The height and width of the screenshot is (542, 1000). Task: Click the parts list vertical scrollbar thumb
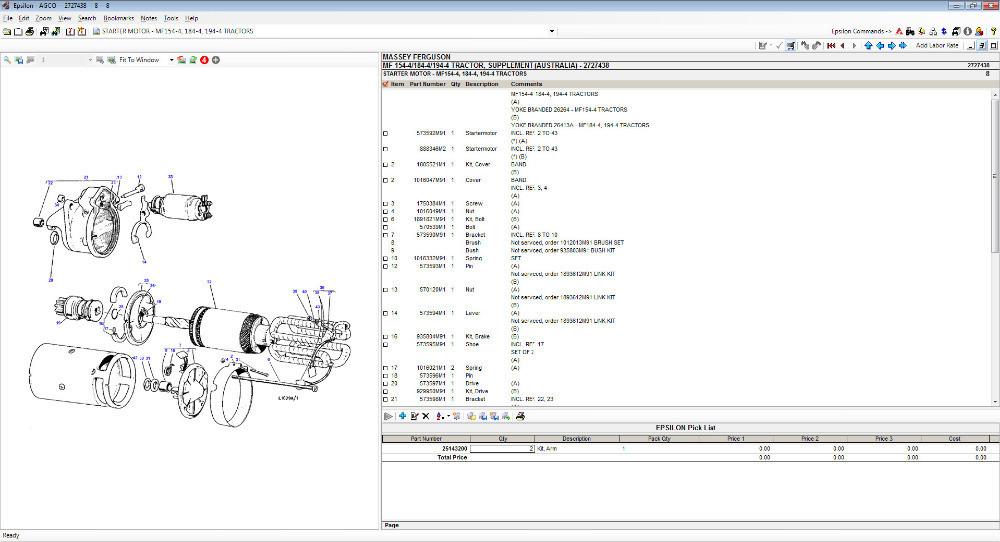[995, 175]
